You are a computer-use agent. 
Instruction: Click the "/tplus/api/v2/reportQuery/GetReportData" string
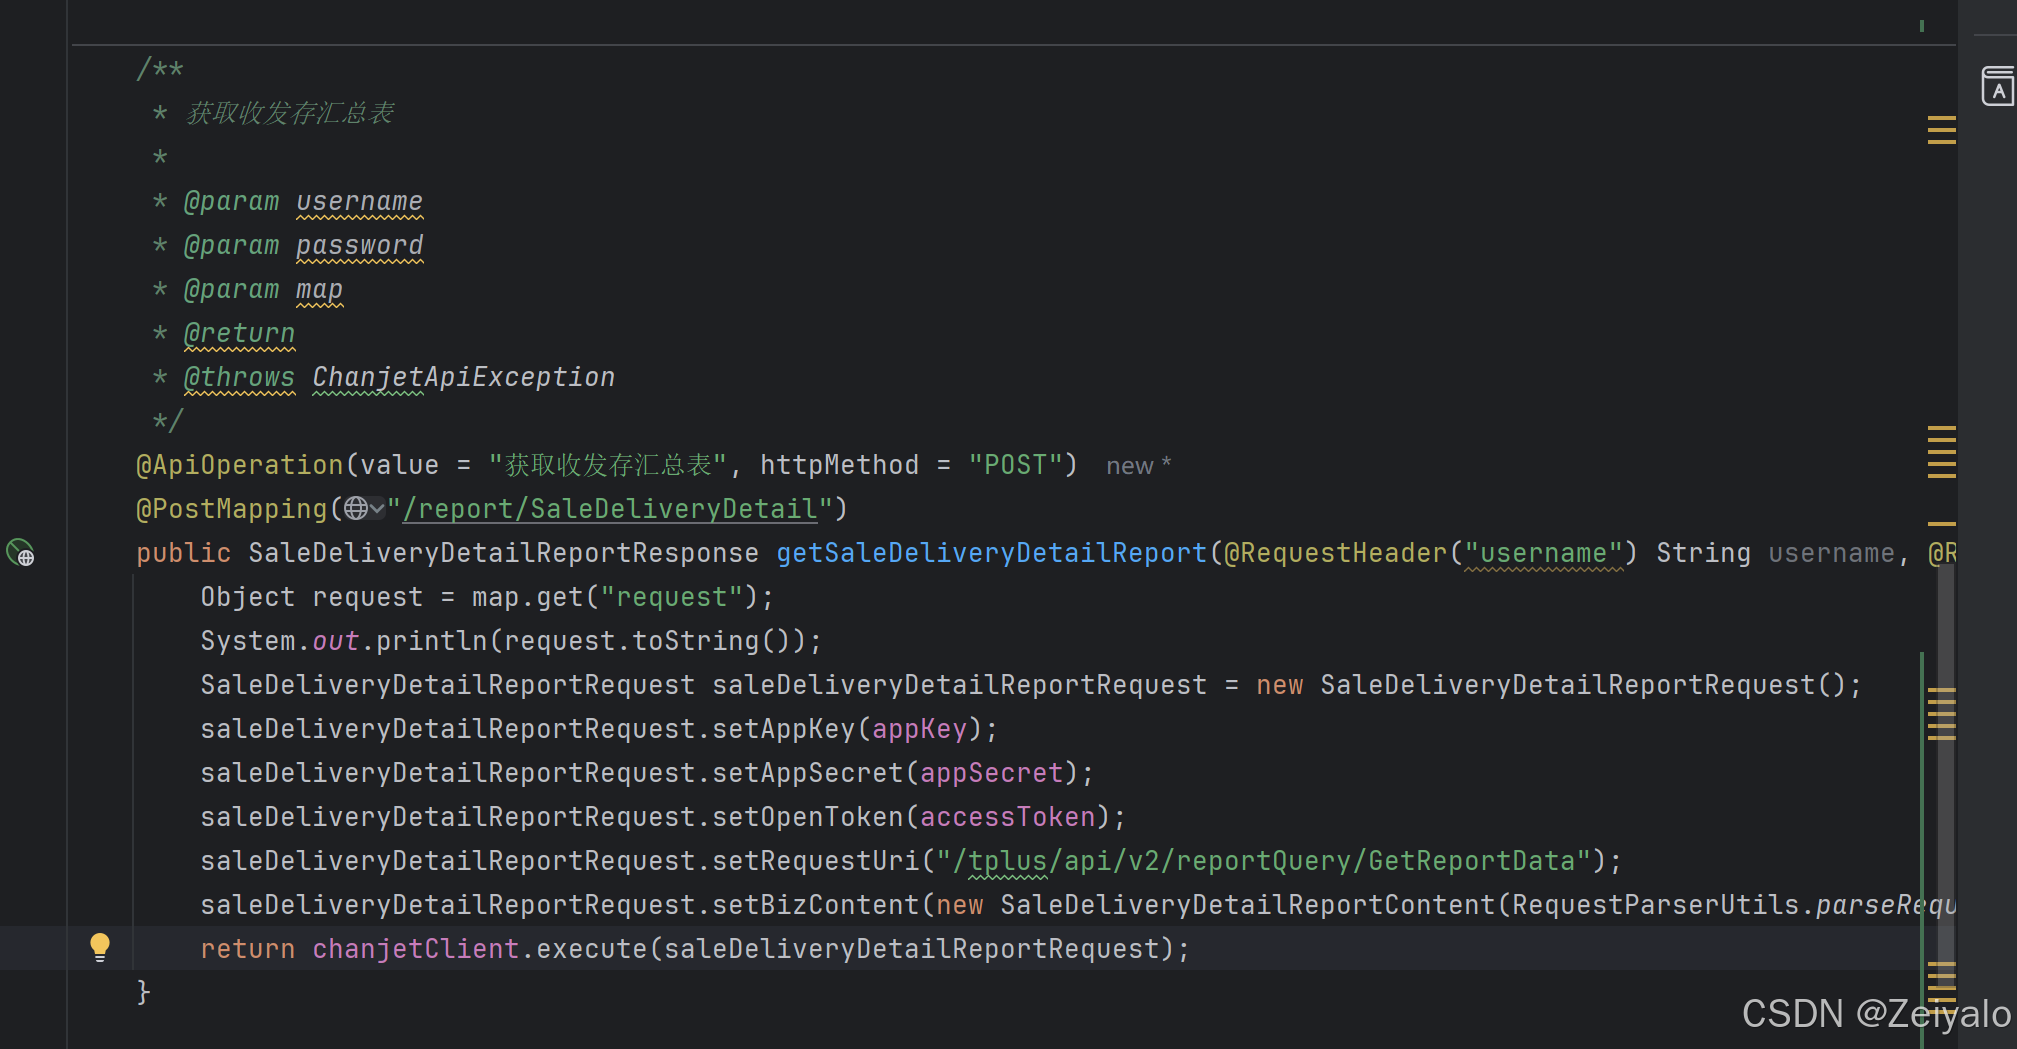[x=1264, y=861]
